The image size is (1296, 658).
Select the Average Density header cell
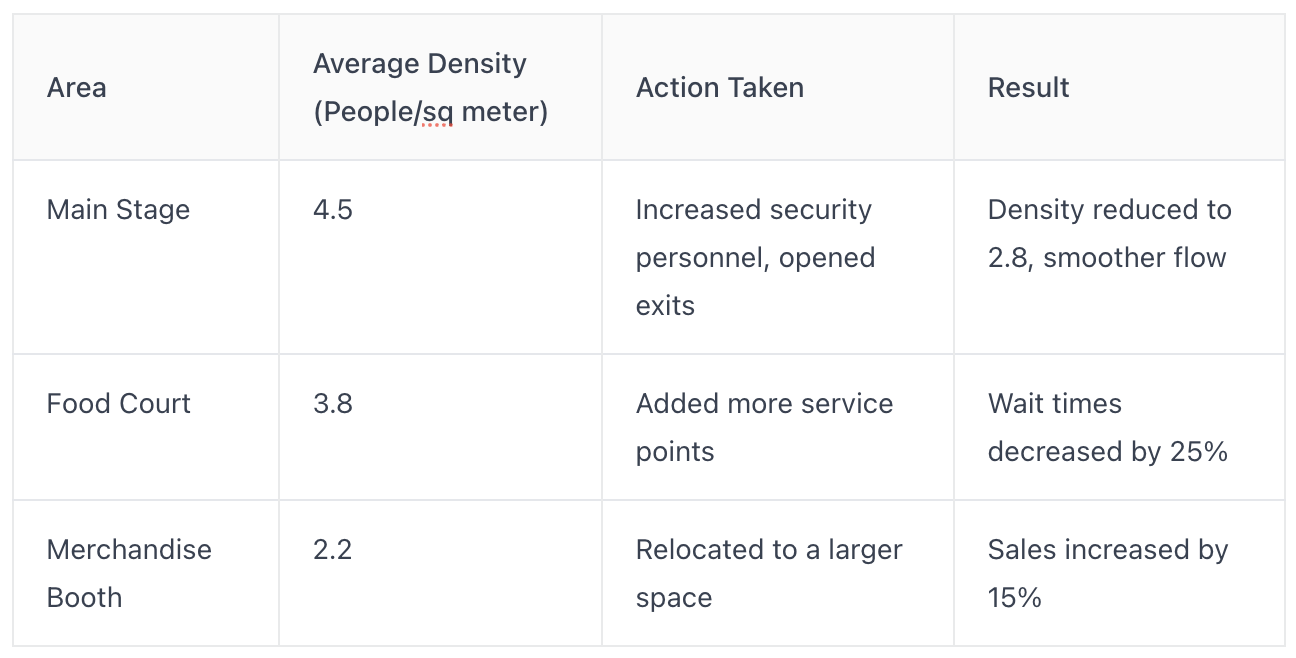[440, 87]
